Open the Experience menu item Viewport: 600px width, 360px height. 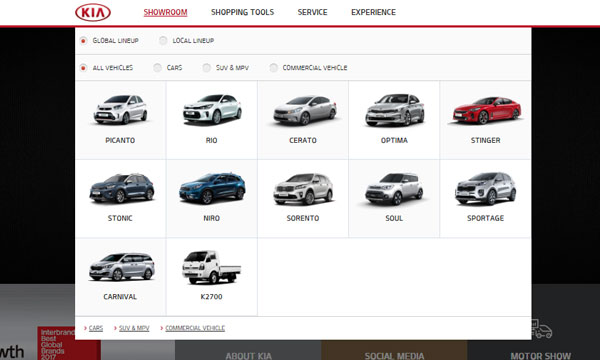click(373, 12)
